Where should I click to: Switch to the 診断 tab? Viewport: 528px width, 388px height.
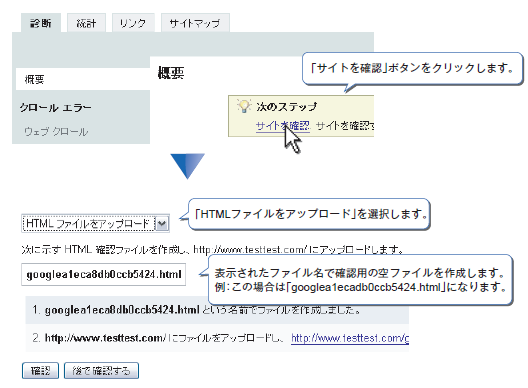tap(41, 23)
